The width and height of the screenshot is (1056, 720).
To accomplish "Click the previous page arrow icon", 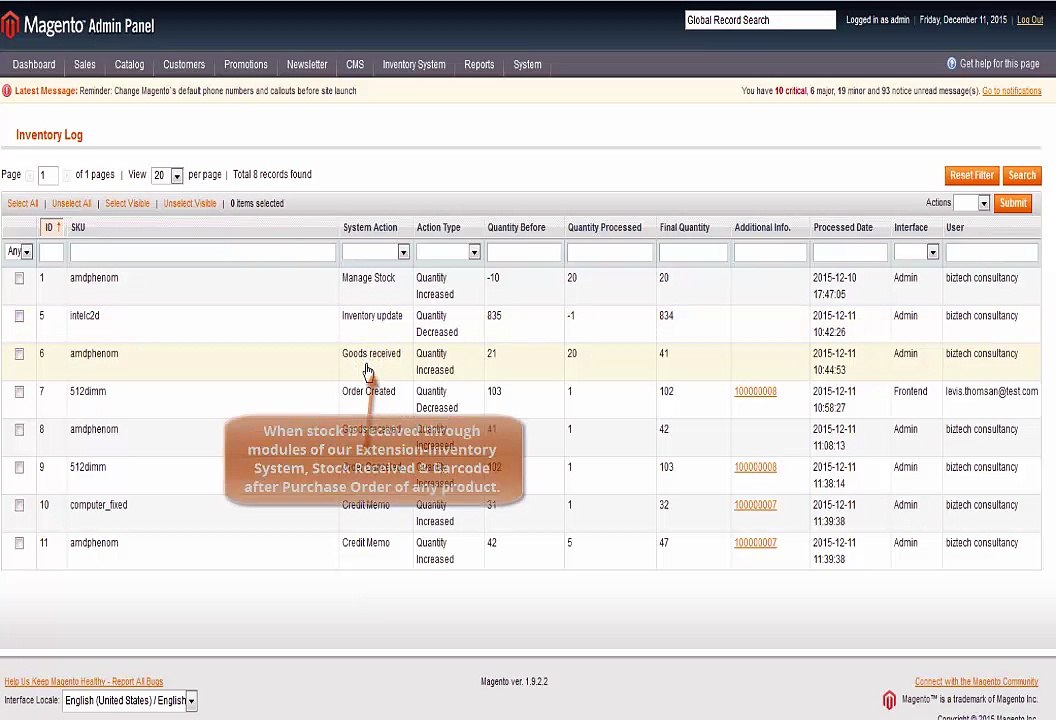I will pos(30,175).
